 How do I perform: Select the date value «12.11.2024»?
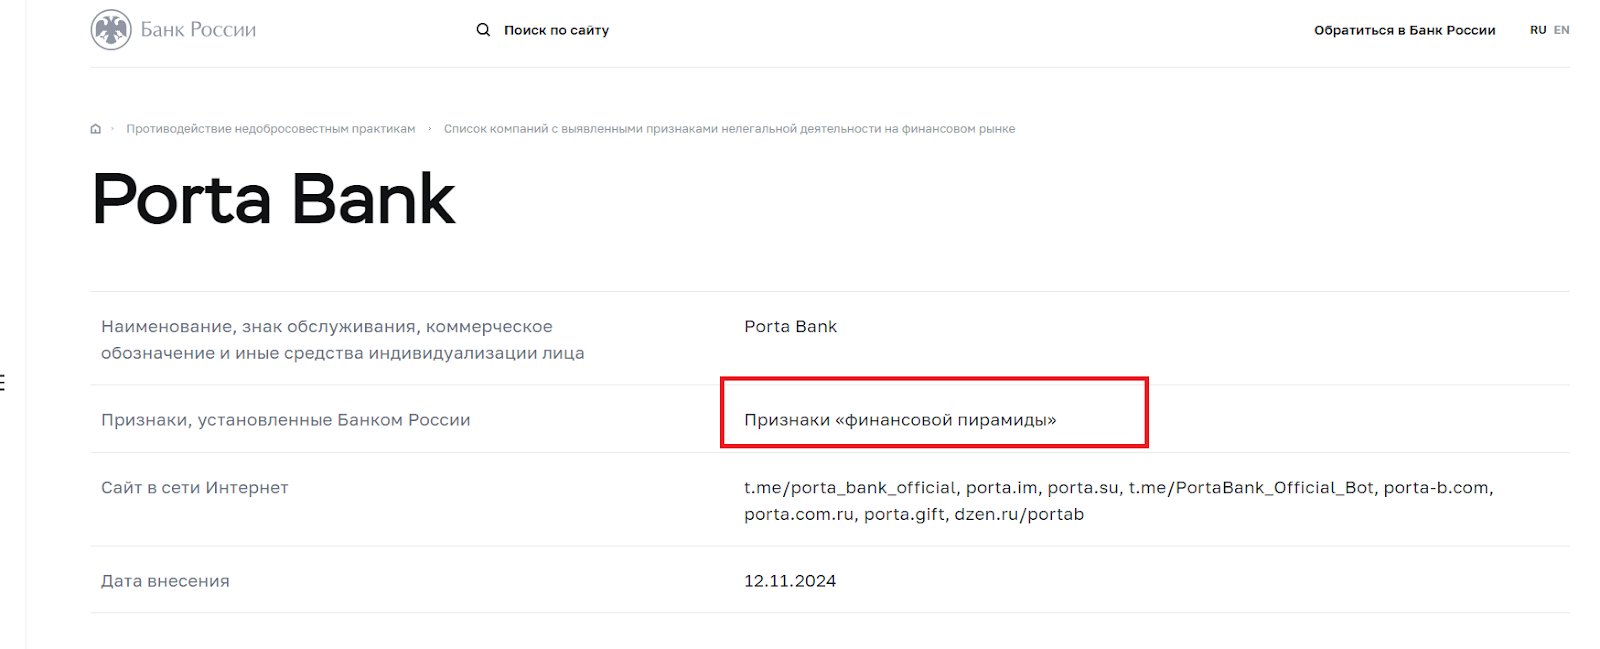coord(790,581)
